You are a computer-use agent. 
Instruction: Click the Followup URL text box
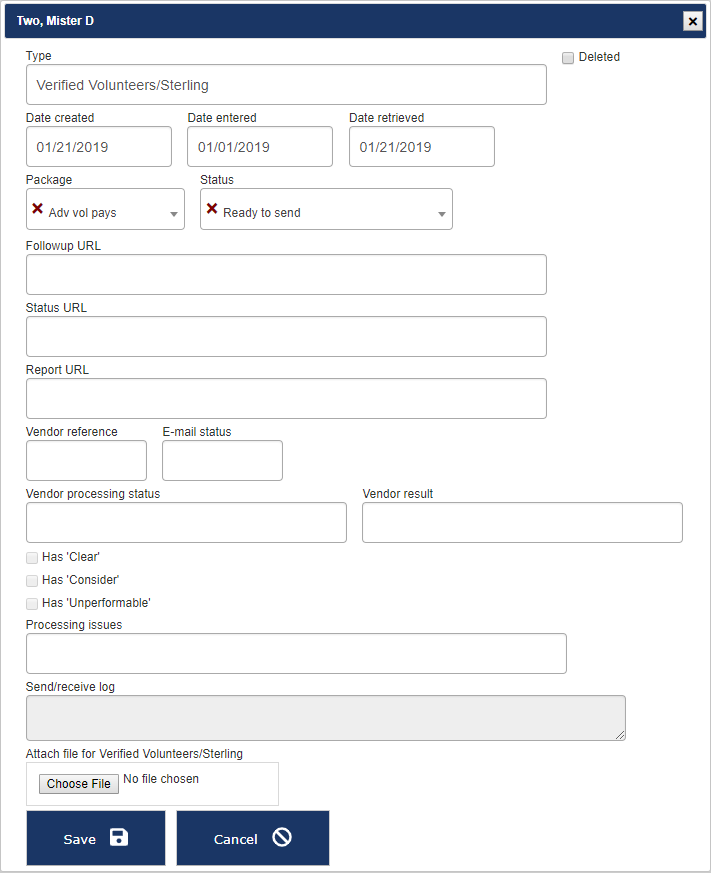pyautogui.click(x=286, y=275)
